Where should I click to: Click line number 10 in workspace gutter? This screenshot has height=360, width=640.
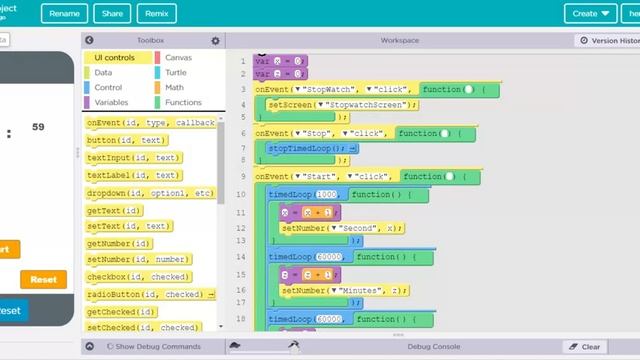tap(241, 195)
